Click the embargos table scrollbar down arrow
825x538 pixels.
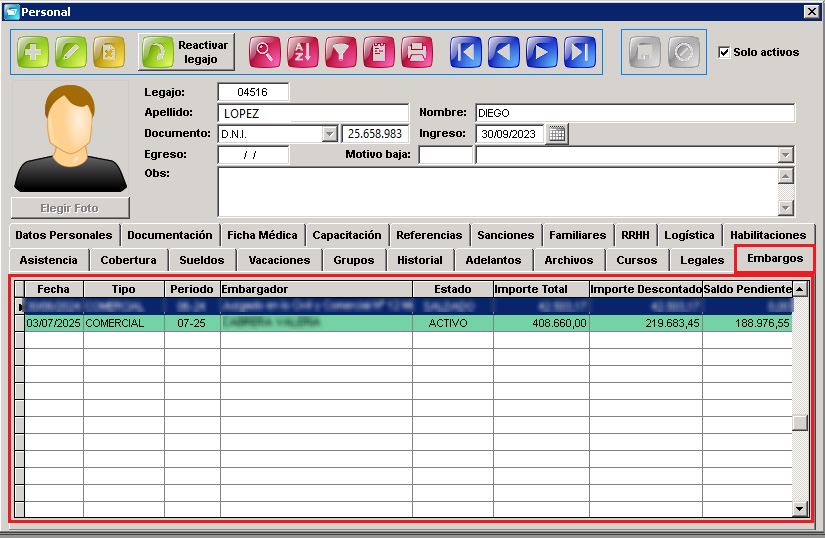click(x=800, y=509)
